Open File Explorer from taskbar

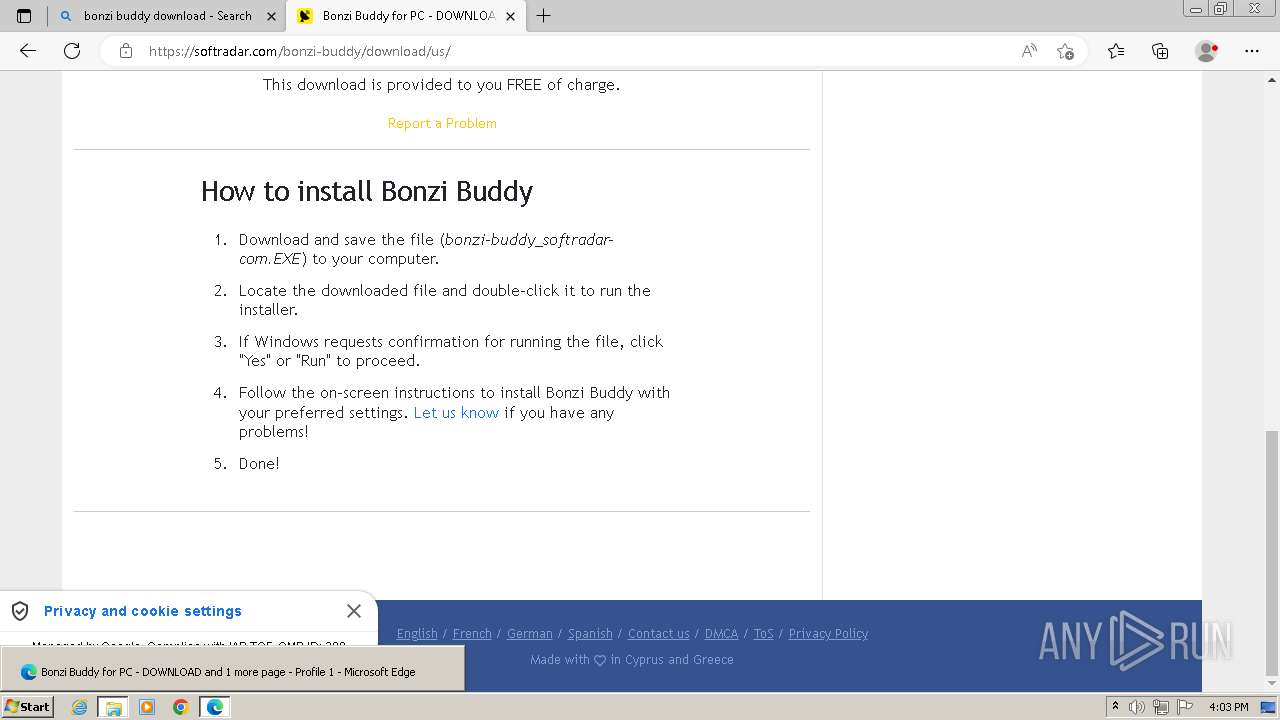(113, 707)
